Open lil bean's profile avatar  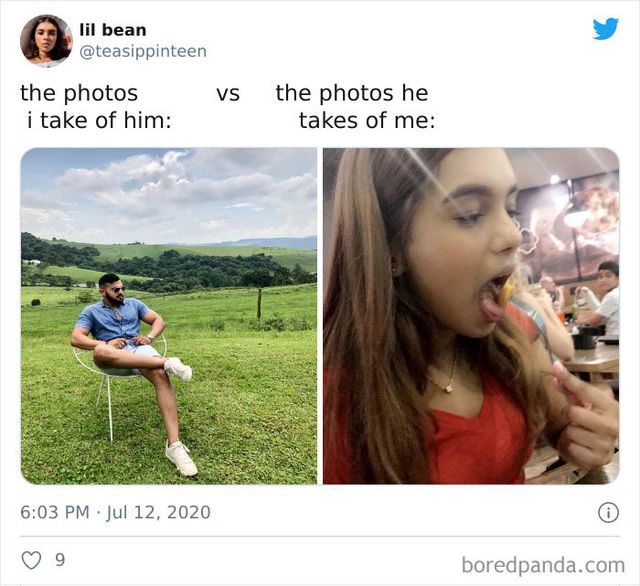coord(45,40)
